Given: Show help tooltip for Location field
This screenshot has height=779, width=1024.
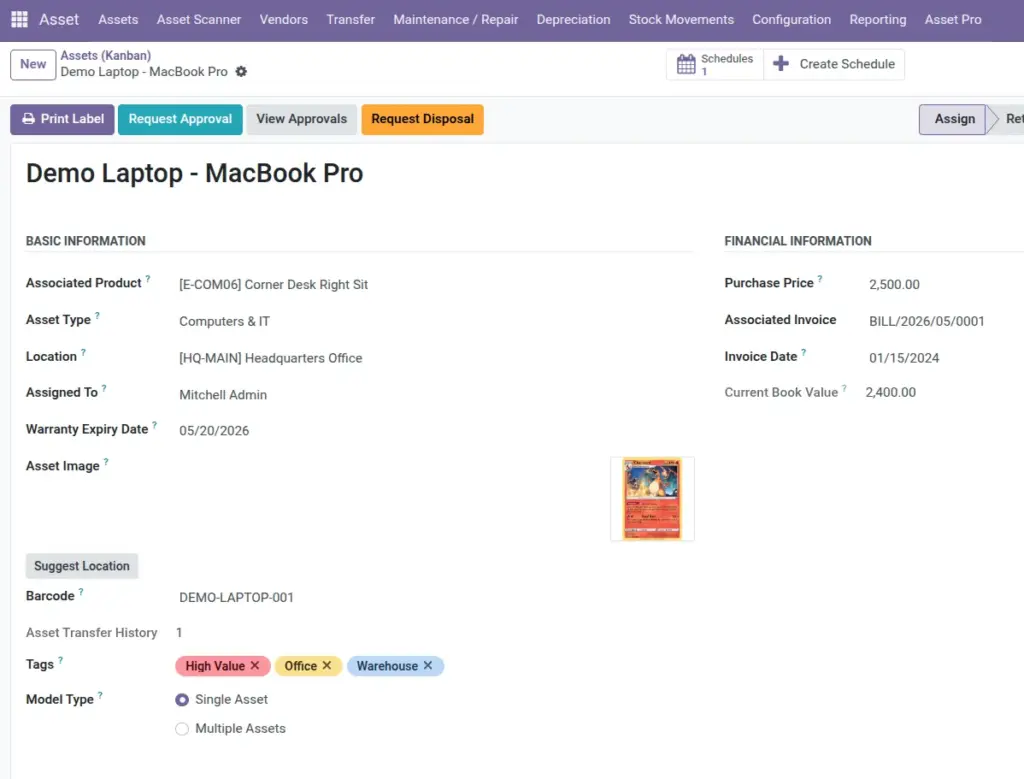Looking at the screenshot, I should [83, 353].
